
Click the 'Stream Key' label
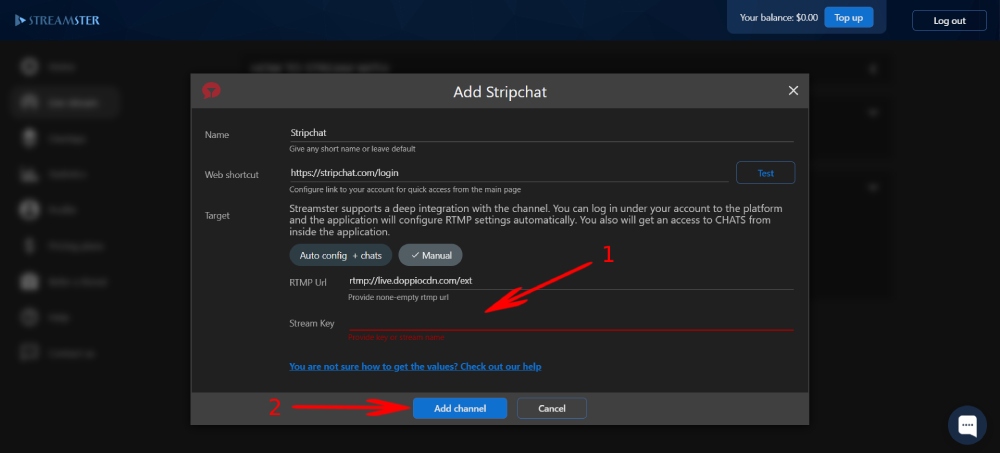coord(312,323)
